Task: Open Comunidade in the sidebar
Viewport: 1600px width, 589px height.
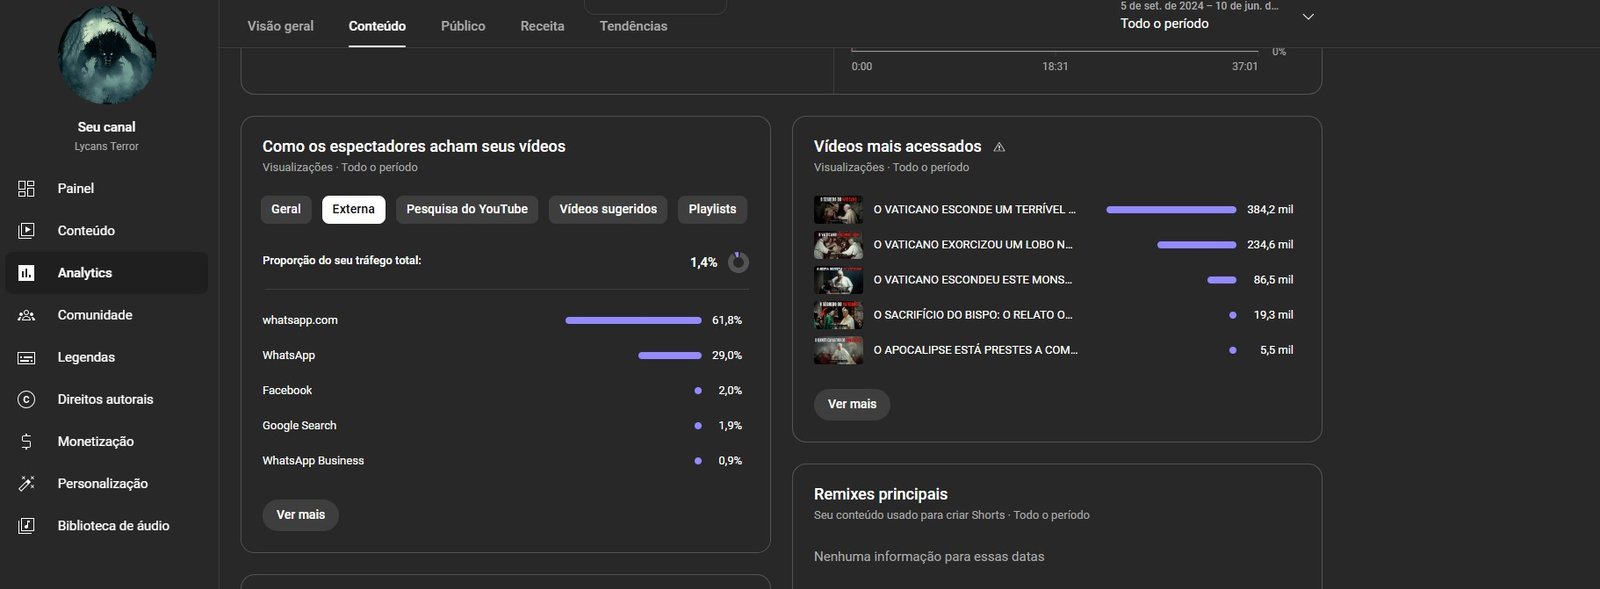Action: (107, 315)
